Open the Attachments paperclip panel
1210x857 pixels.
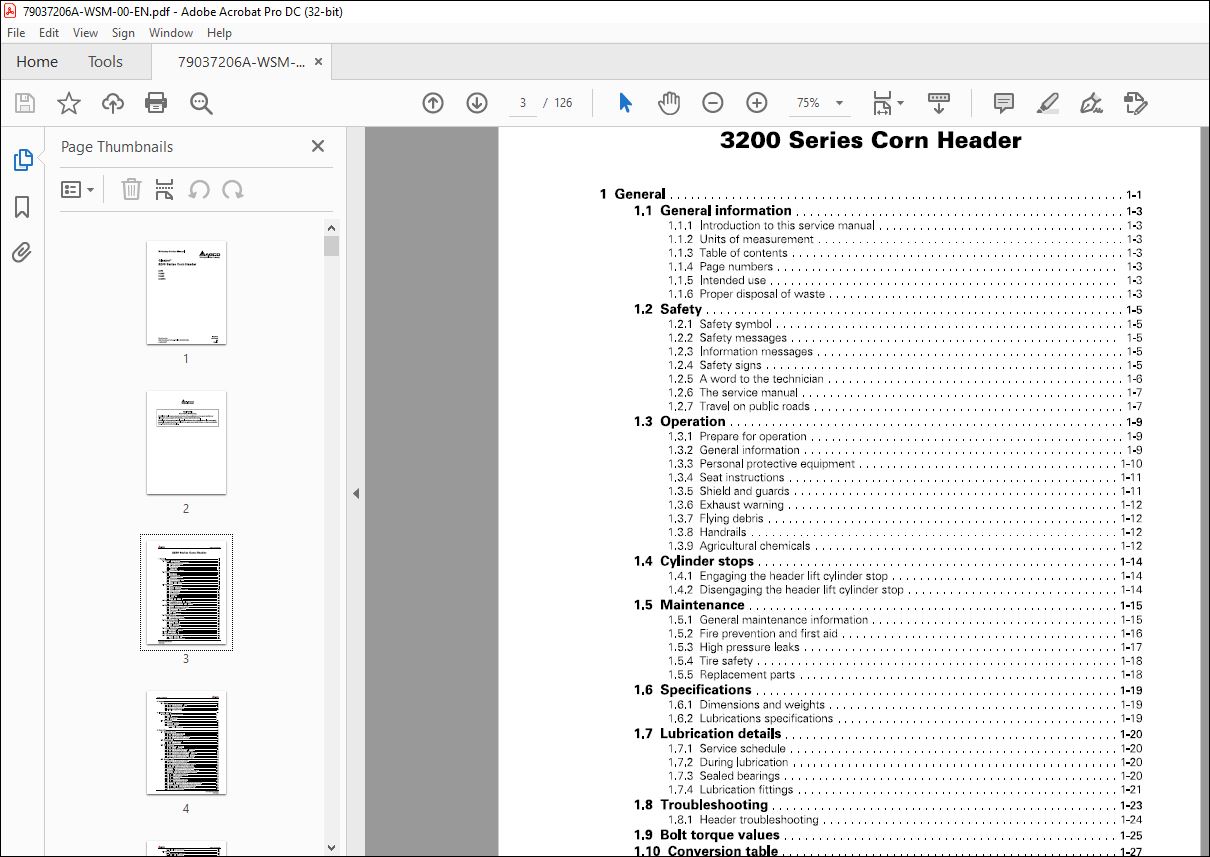22,253
